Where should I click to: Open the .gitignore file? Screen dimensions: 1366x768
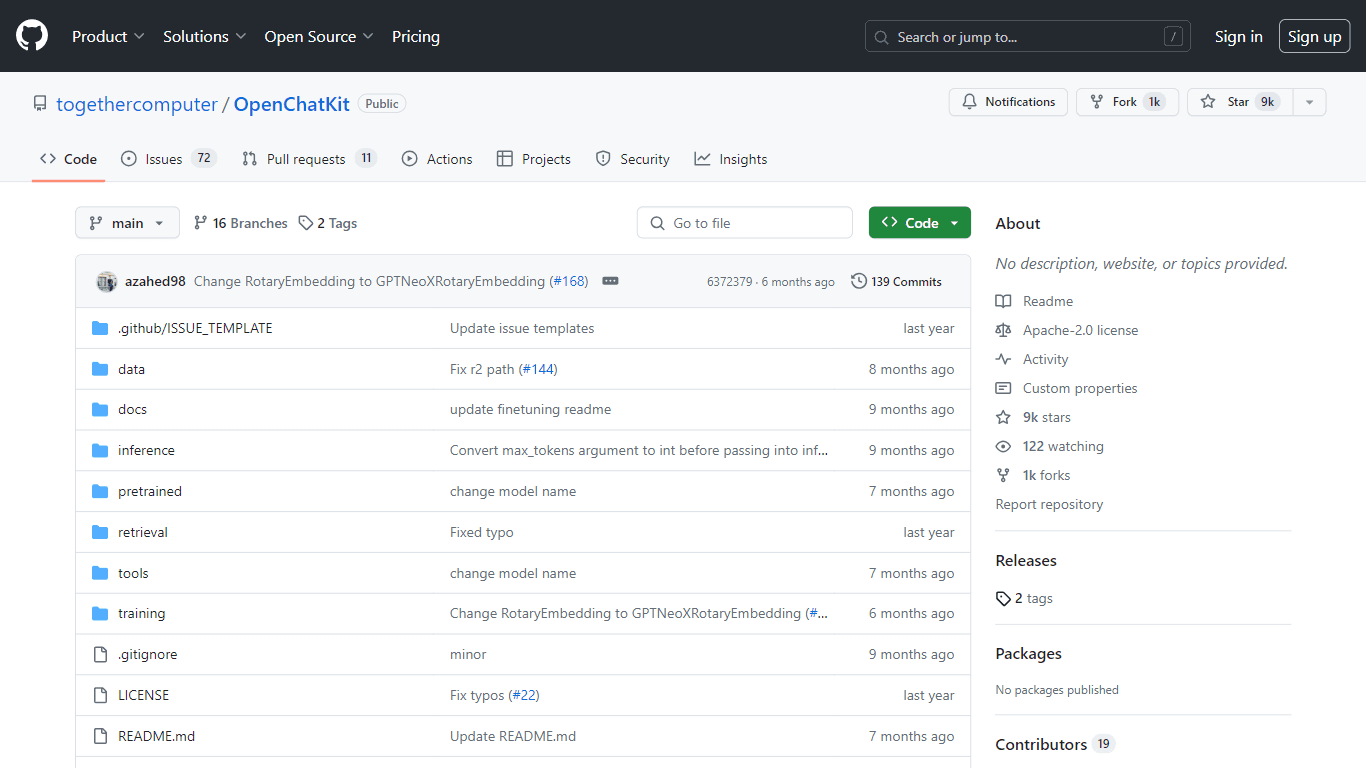[x=147, y=655]
